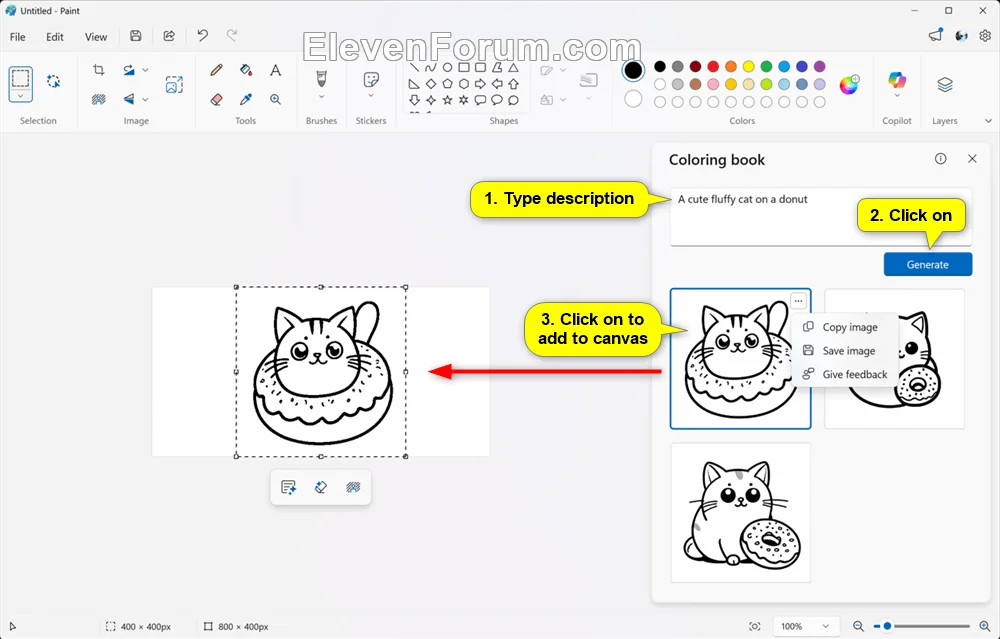Select the five-point star shape

click(x=448, y=100)
